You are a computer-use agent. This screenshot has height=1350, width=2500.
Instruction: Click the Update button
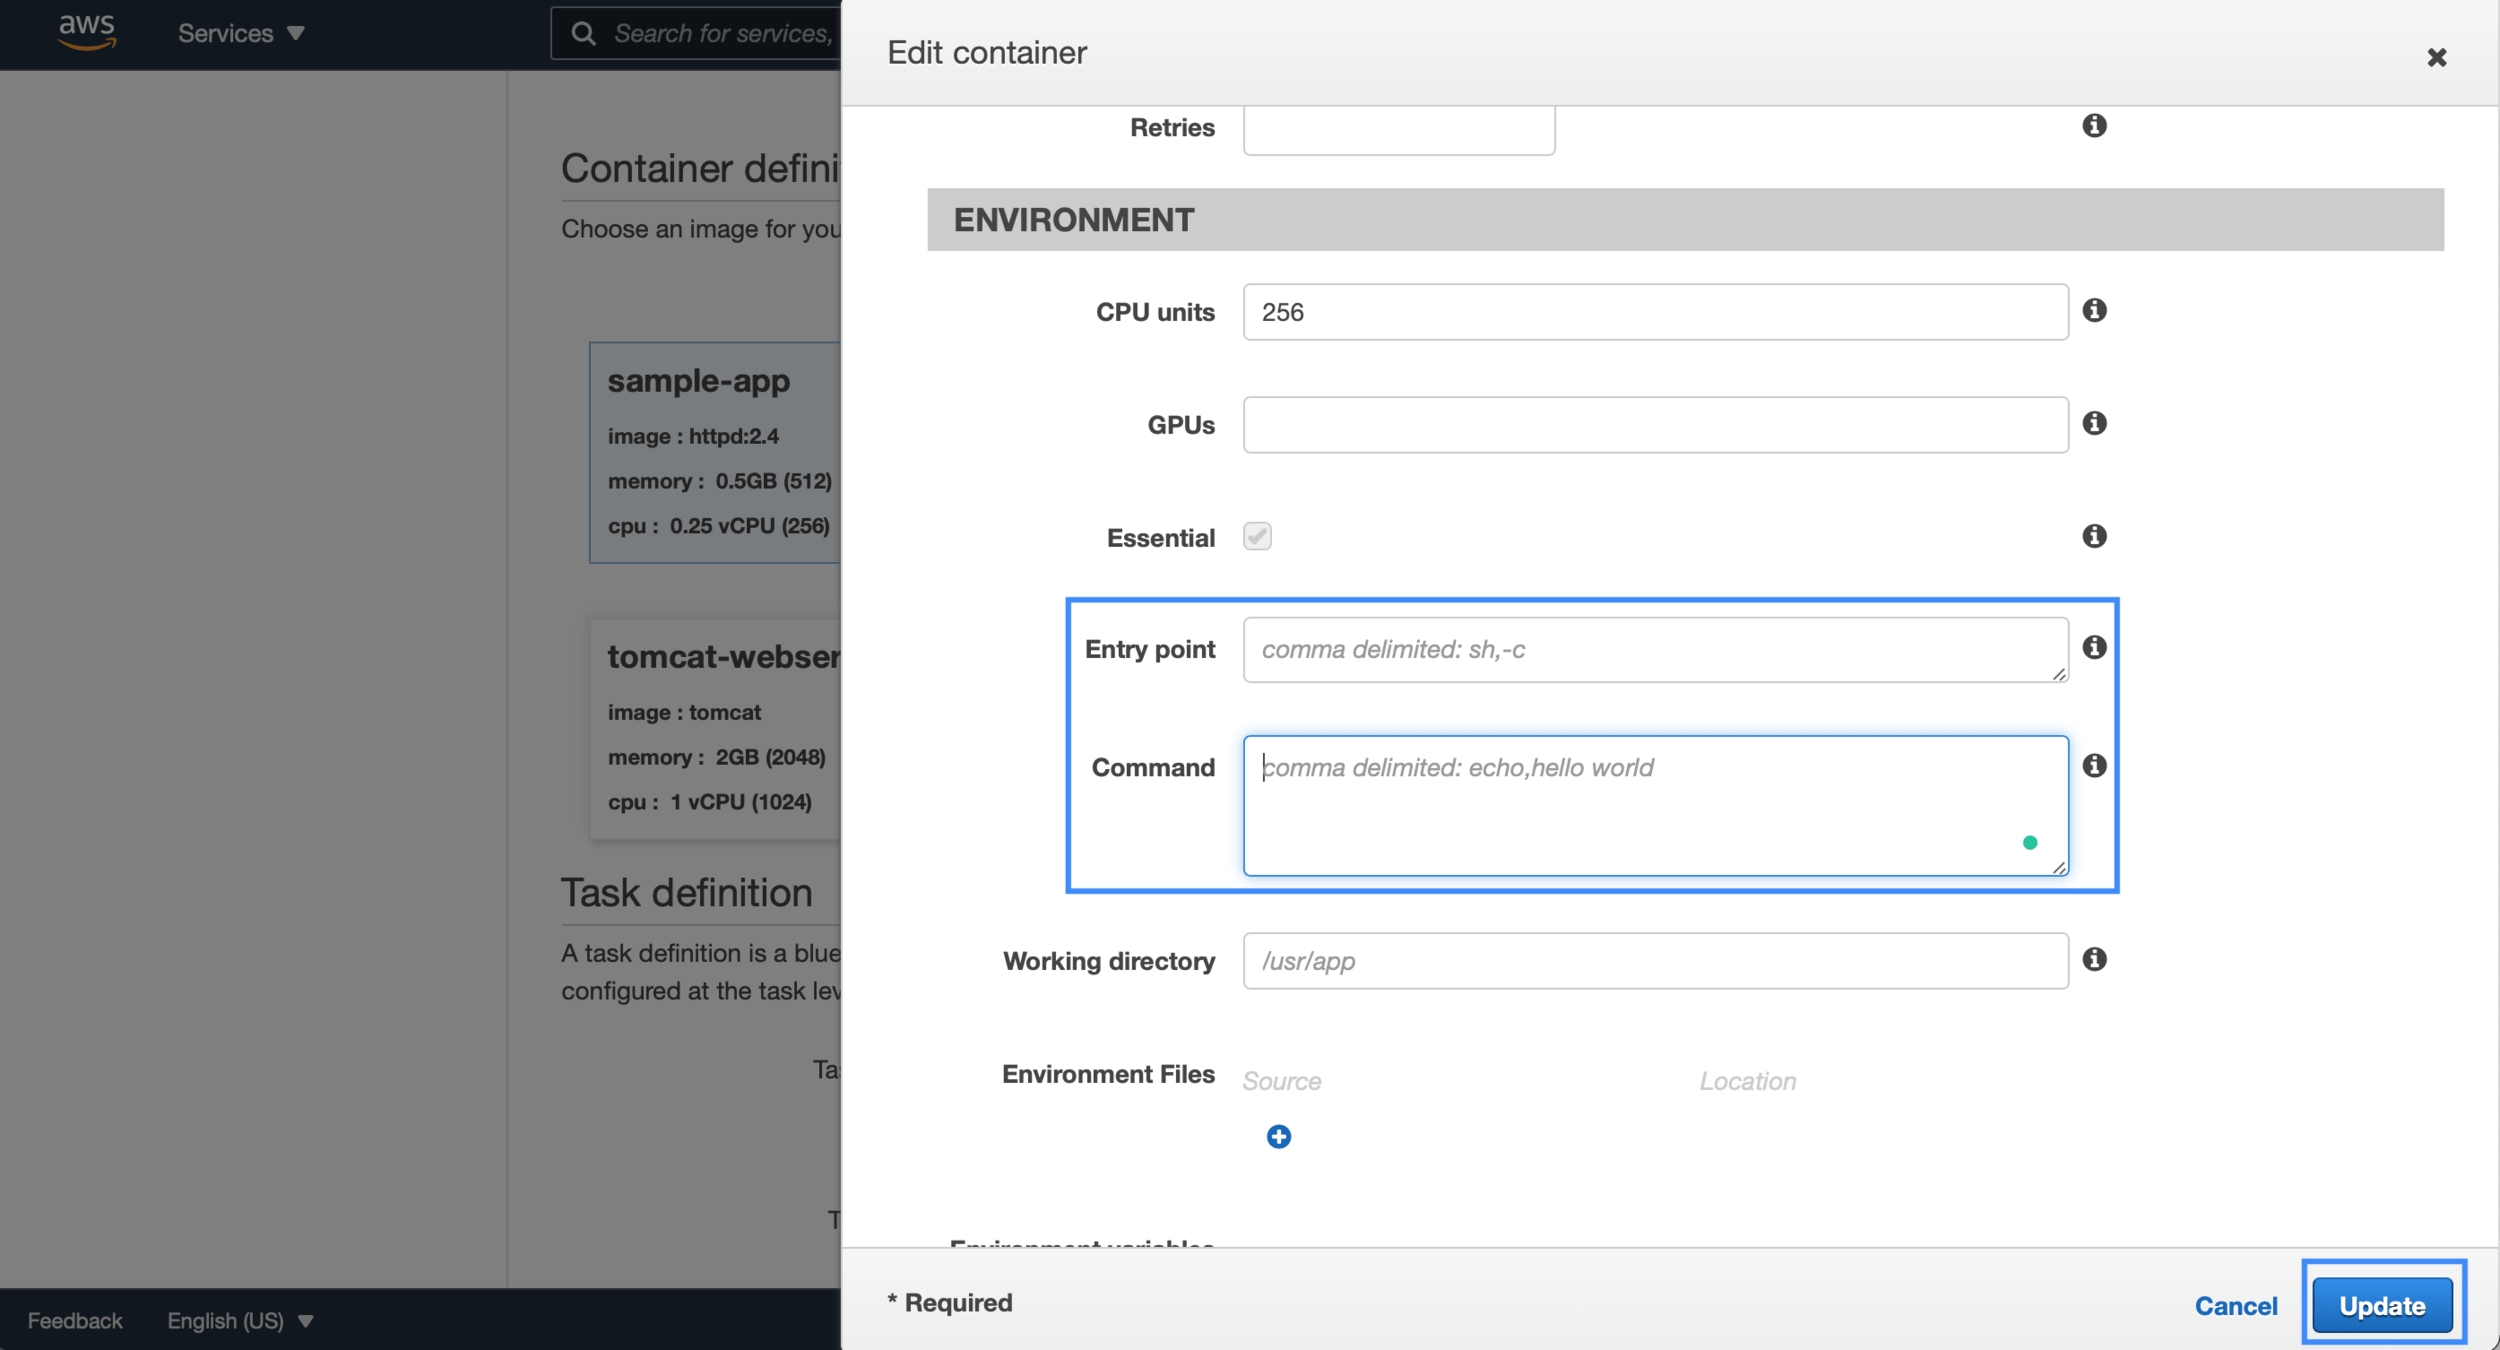pos(2381,1304)
